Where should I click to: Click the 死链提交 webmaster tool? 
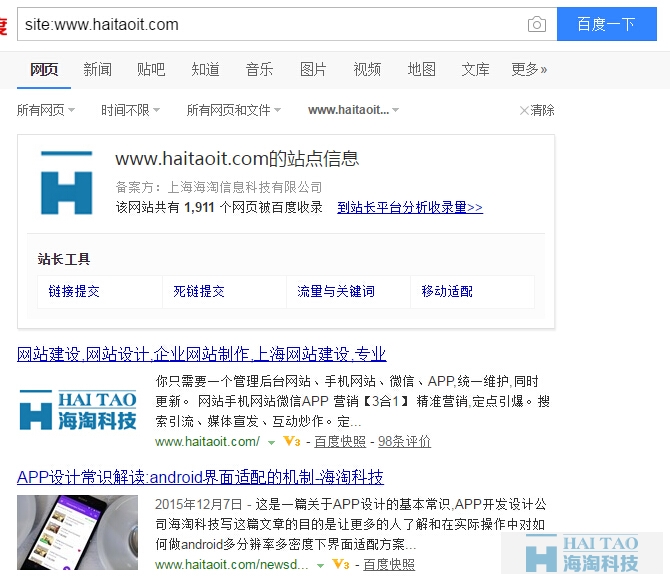pos(199,291)
